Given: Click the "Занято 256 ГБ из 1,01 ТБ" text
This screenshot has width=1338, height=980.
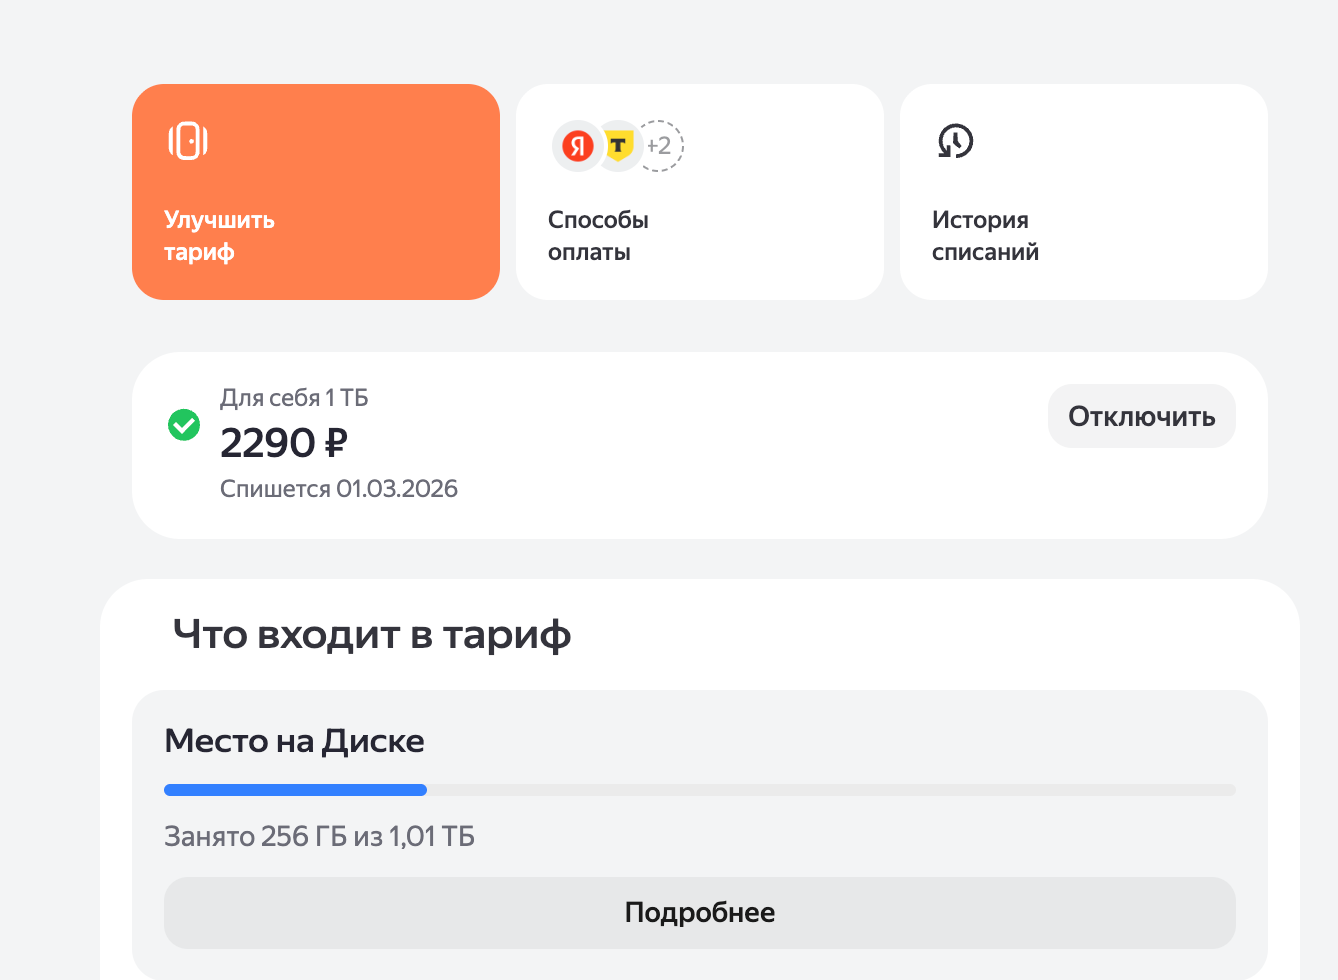Looking at the screenshot, I should click(x=319, y=836).
